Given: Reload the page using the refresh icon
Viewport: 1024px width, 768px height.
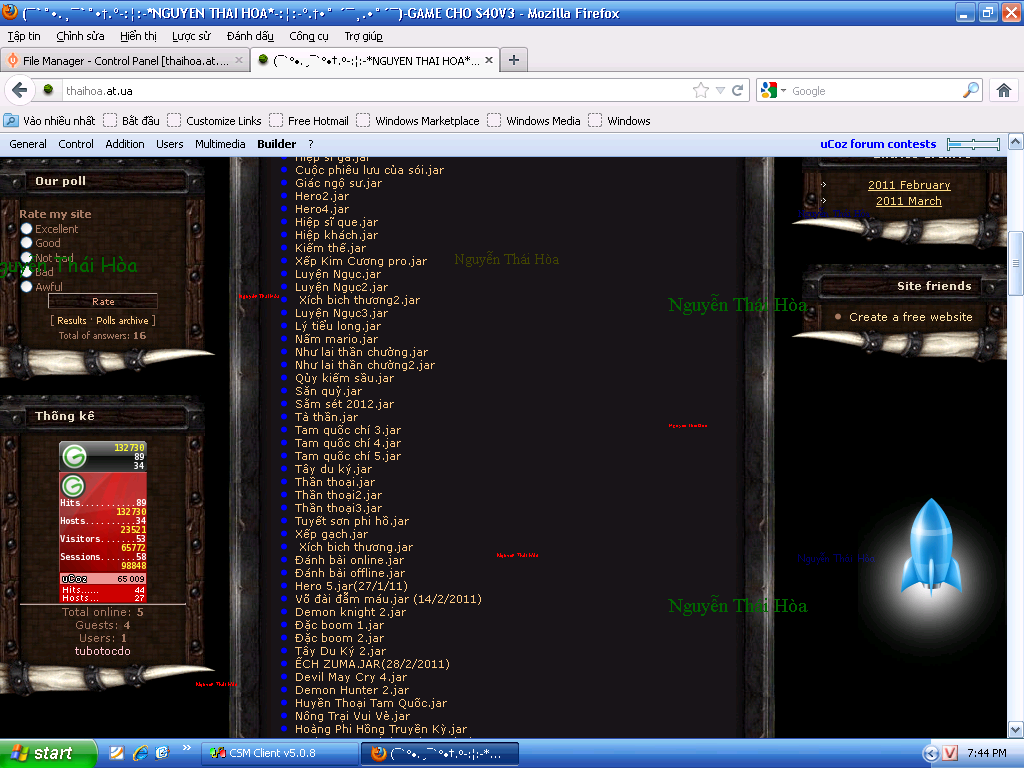Looking at the screenshot, I should [738, 90].
